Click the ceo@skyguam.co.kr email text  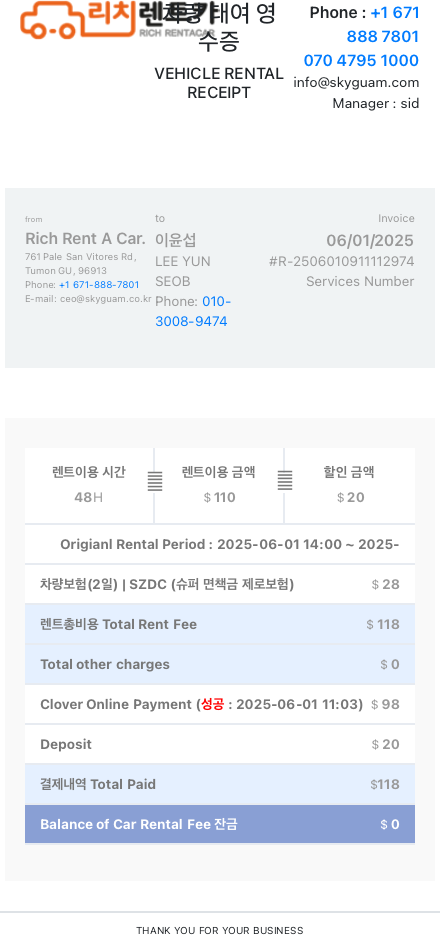pos(106,299)
